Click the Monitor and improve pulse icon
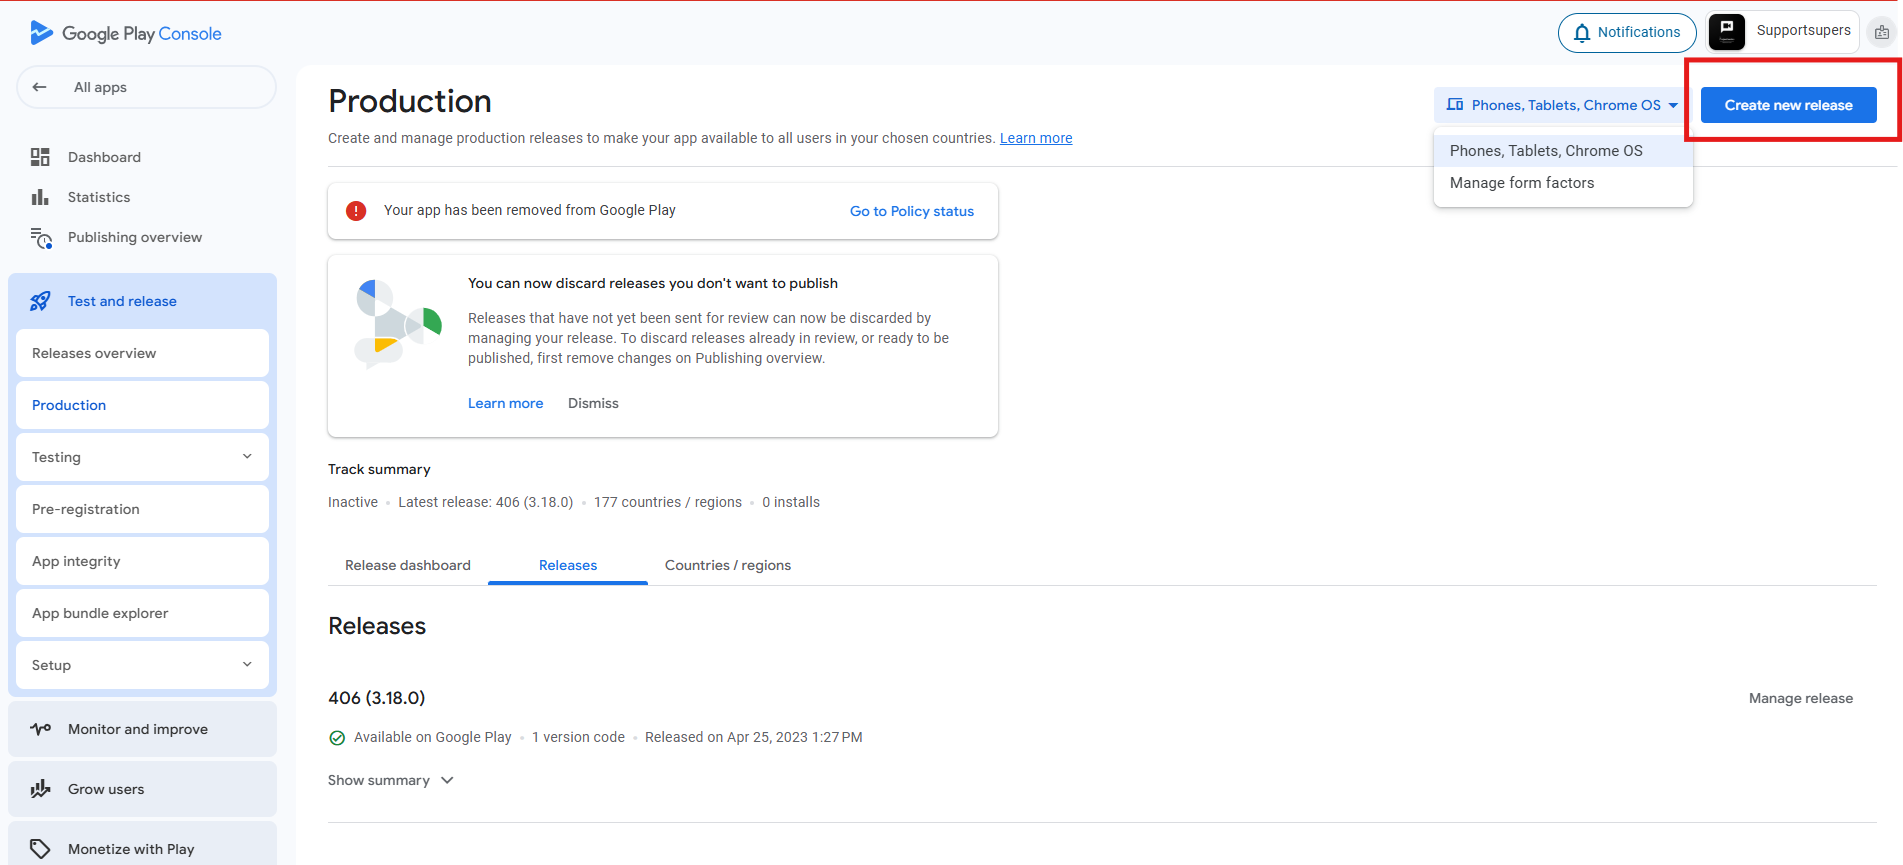This screenshot has width=1903, height=865. [x=40, y=729]
